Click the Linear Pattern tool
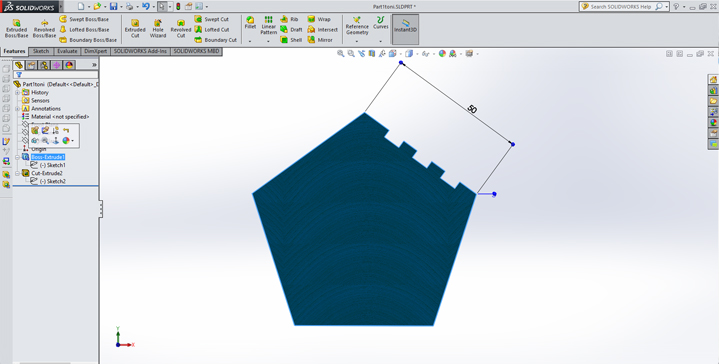This screenshot has width=719, height=364. click(269, 25)
